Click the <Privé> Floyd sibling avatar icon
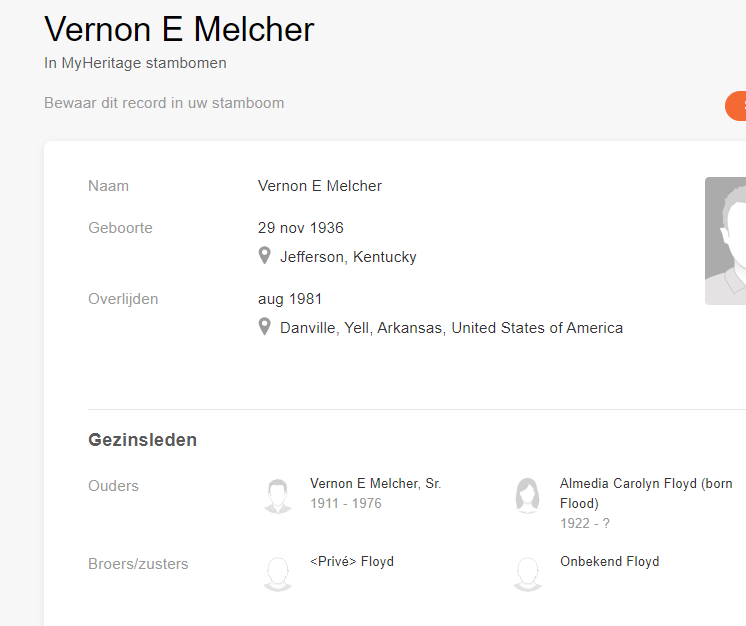Viewport: 746px width, 626px height. (x=278, y=573)
